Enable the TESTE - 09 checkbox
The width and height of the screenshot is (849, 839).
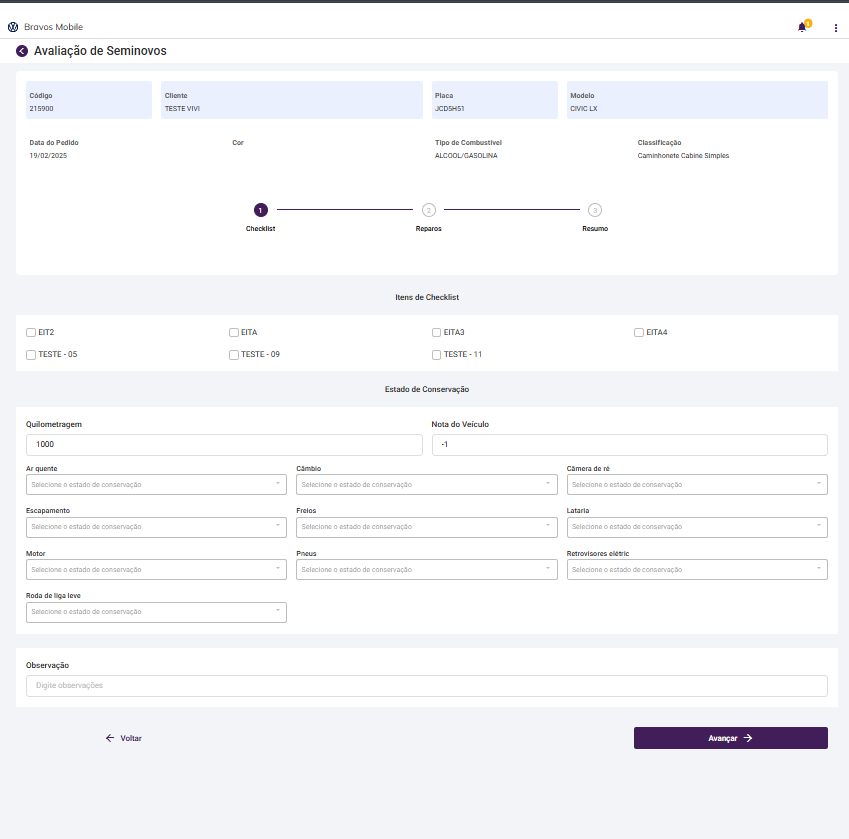coord(234,354)
